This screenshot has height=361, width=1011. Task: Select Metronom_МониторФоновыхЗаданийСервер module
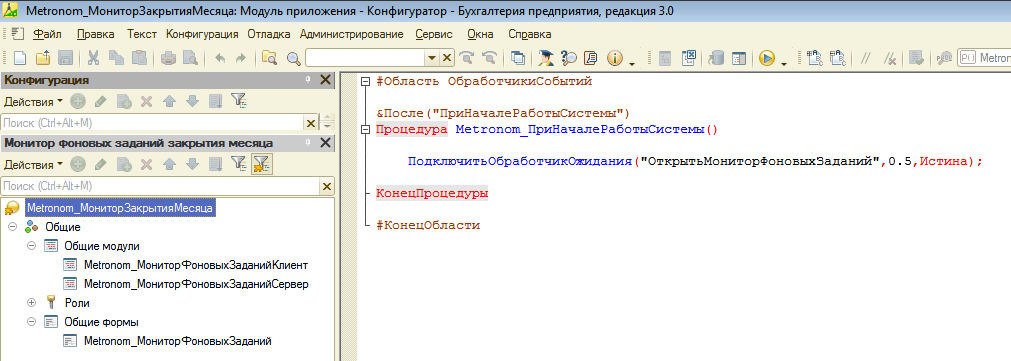pos(197,284)
